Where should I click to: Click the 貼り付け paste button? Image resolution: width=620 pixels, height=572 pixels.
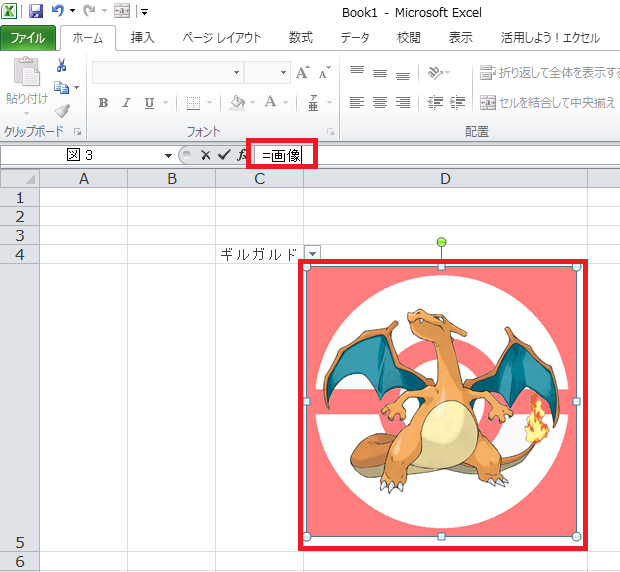26,86
